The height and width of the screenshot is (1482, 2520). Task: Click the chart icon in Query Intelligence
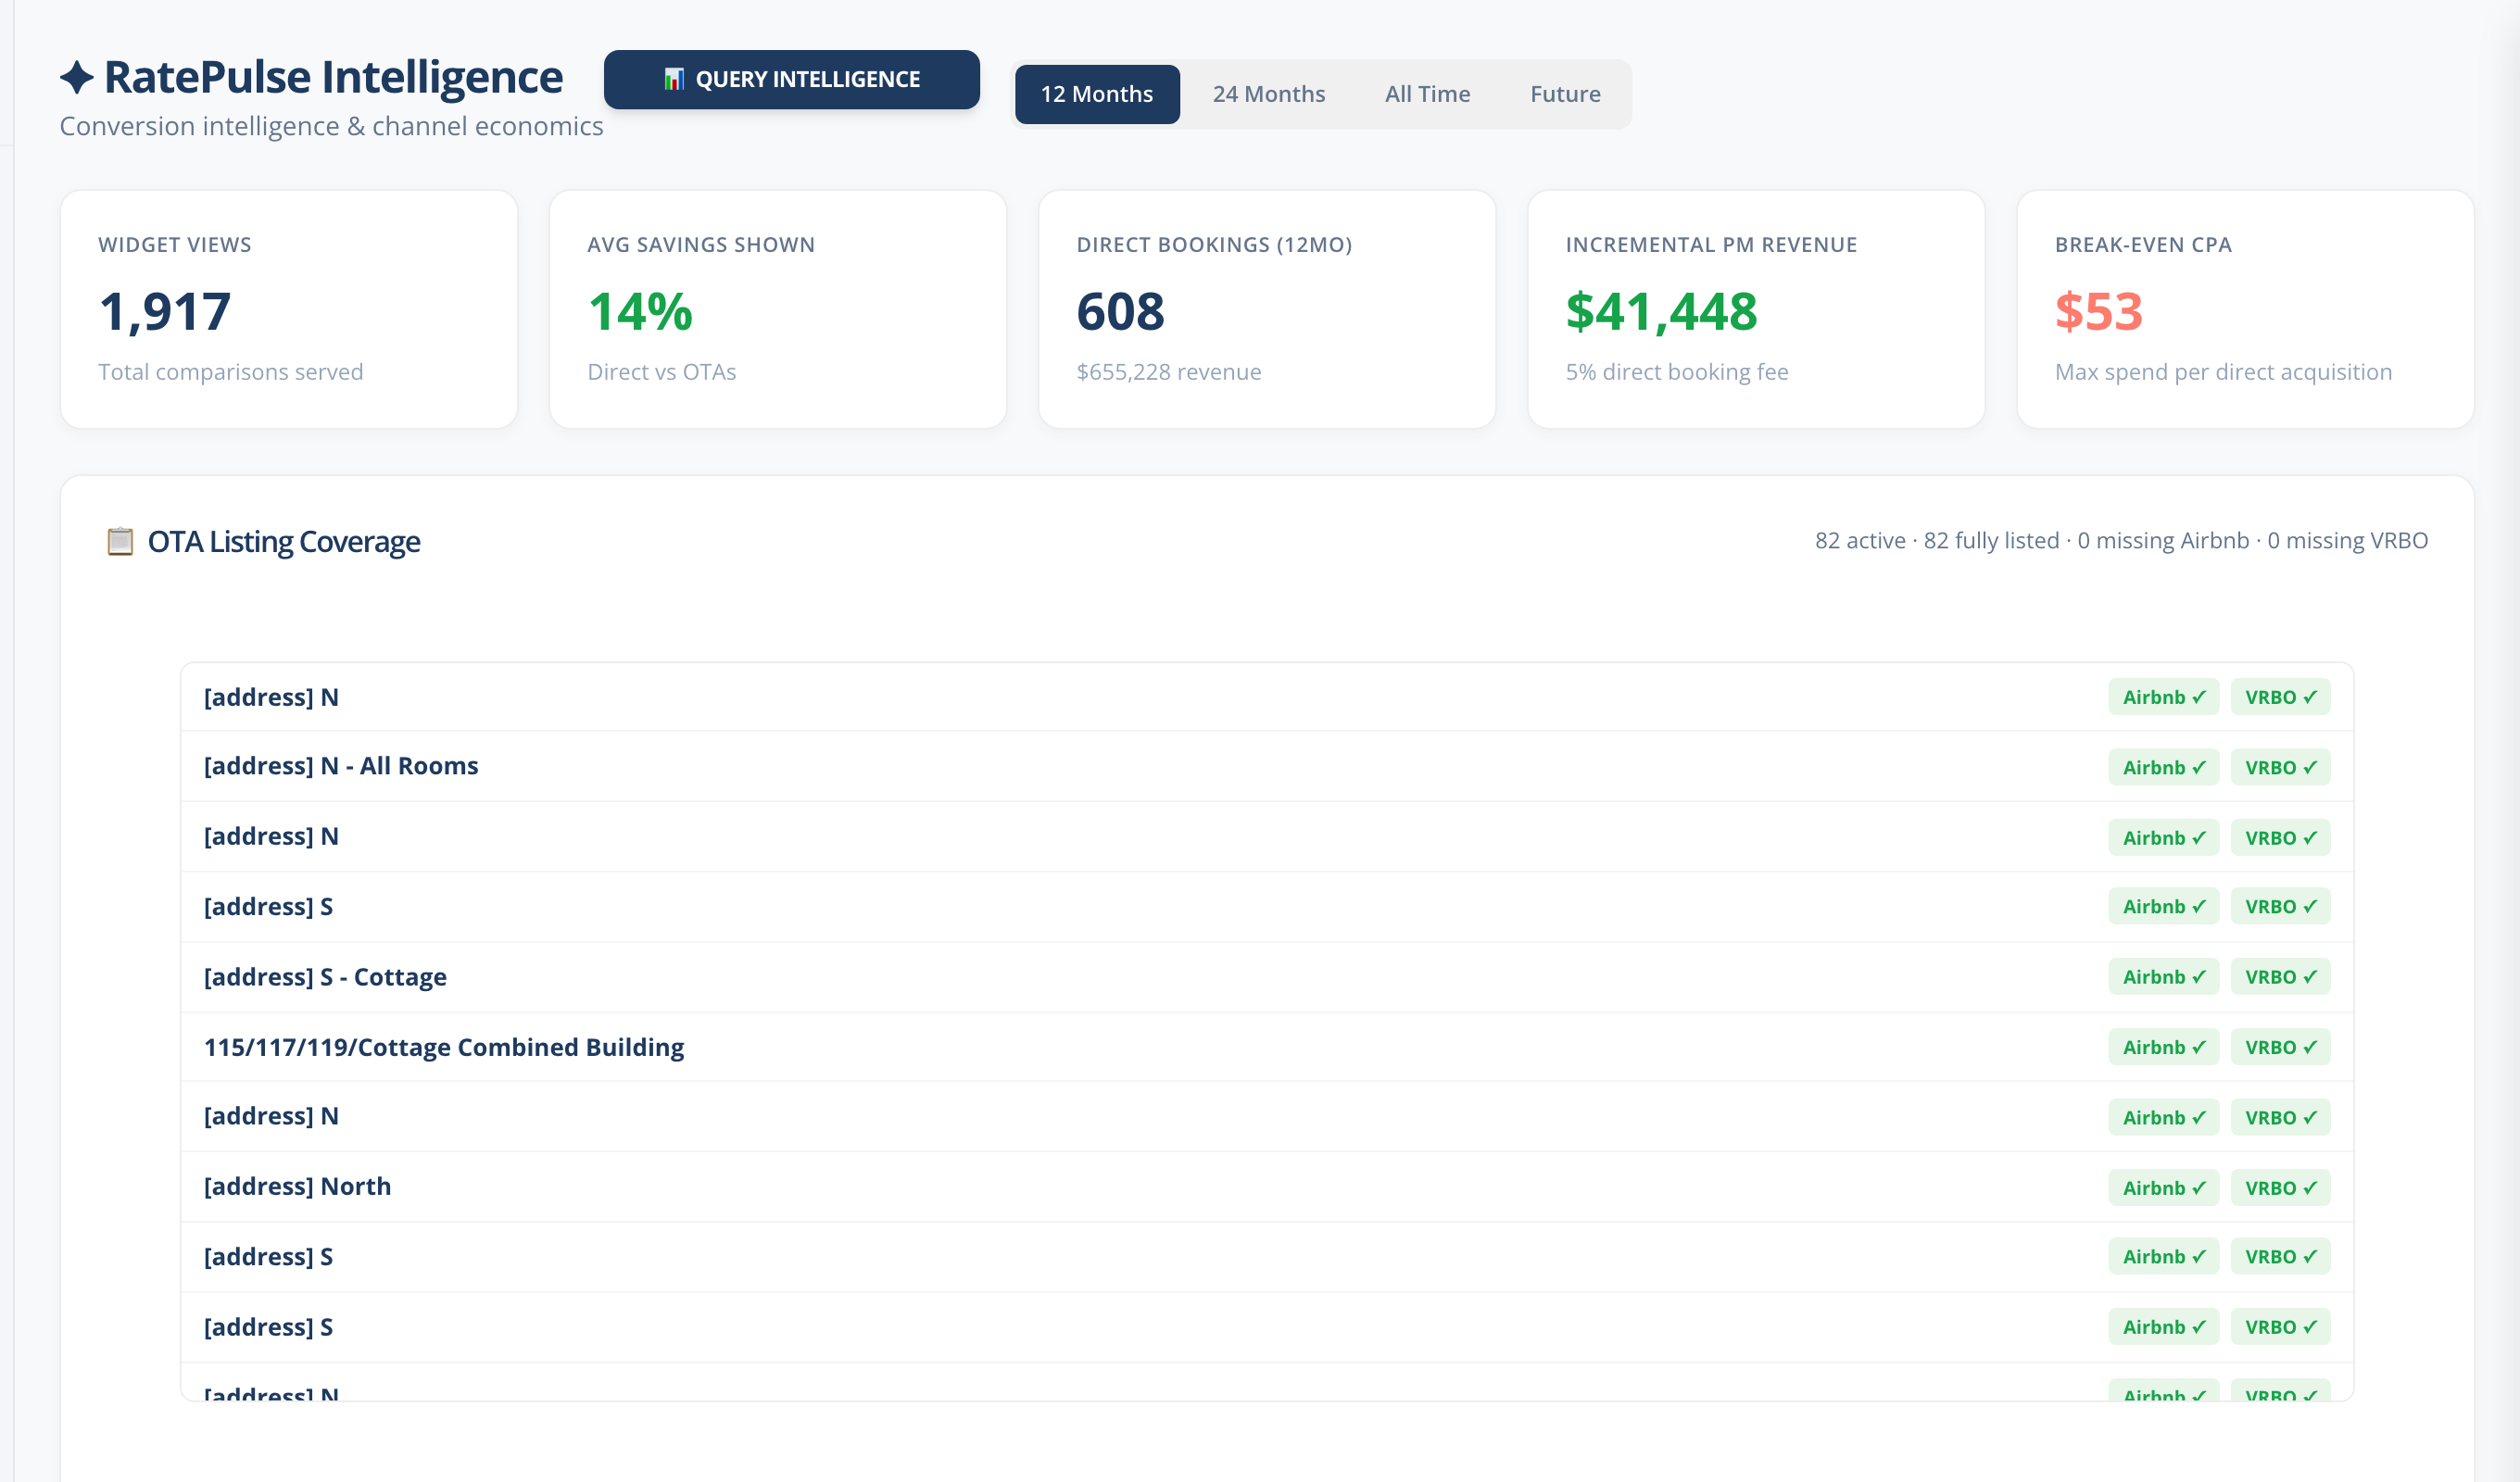pos(674,79)
